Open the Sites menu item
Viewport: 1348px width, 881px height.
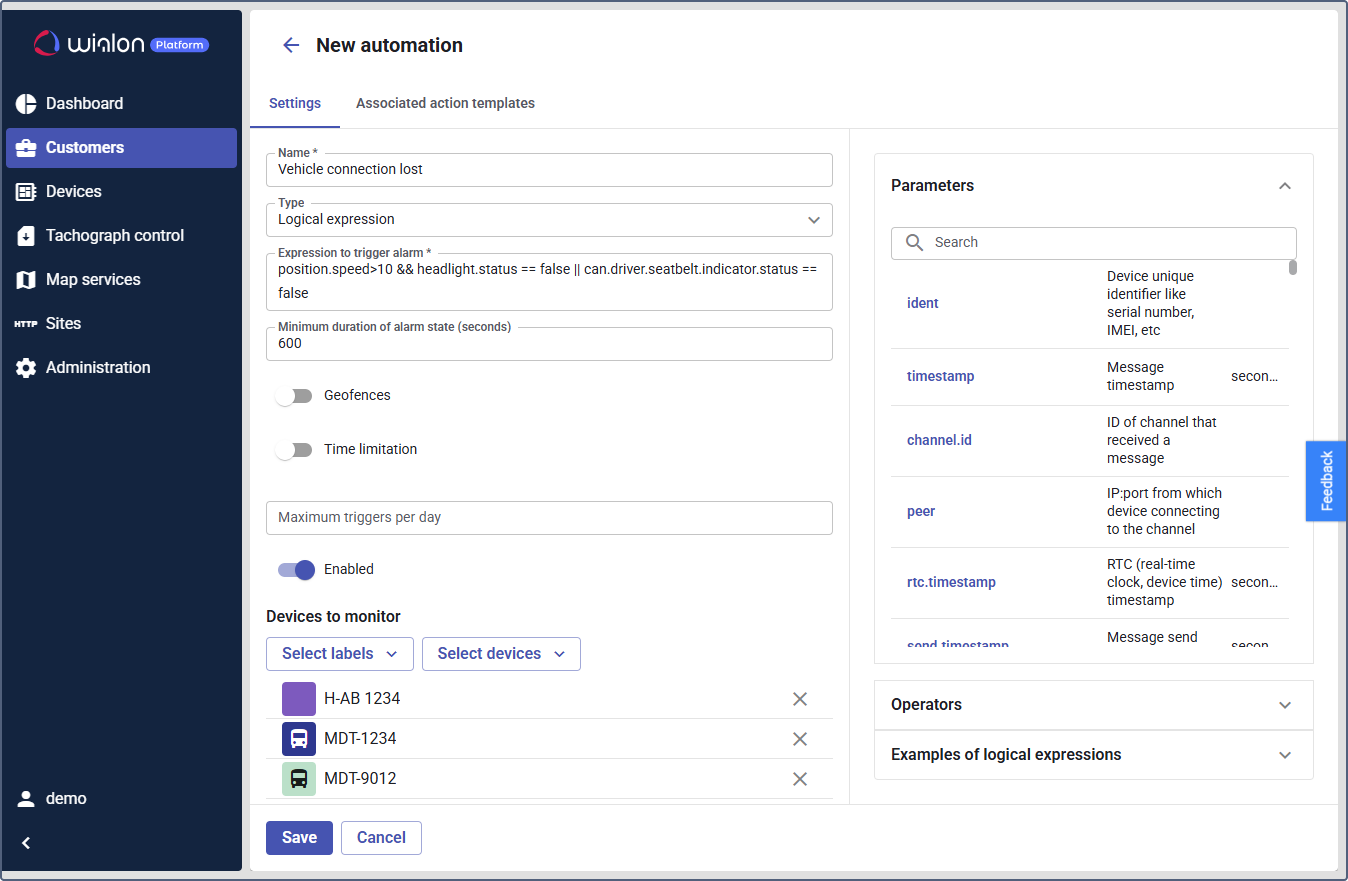[63, 324]
